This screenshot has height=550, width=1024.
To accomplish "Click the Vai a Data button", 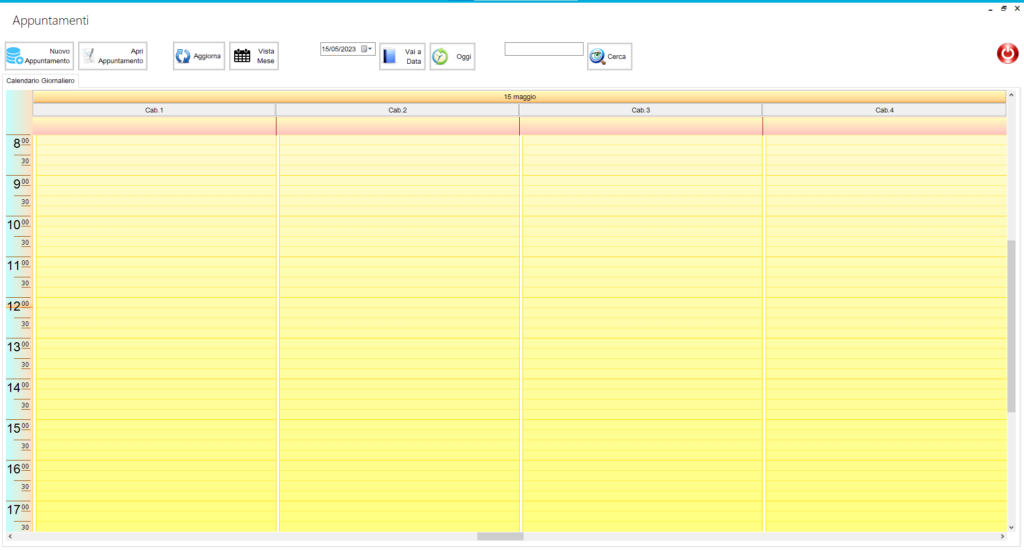I will pos(402,56).
